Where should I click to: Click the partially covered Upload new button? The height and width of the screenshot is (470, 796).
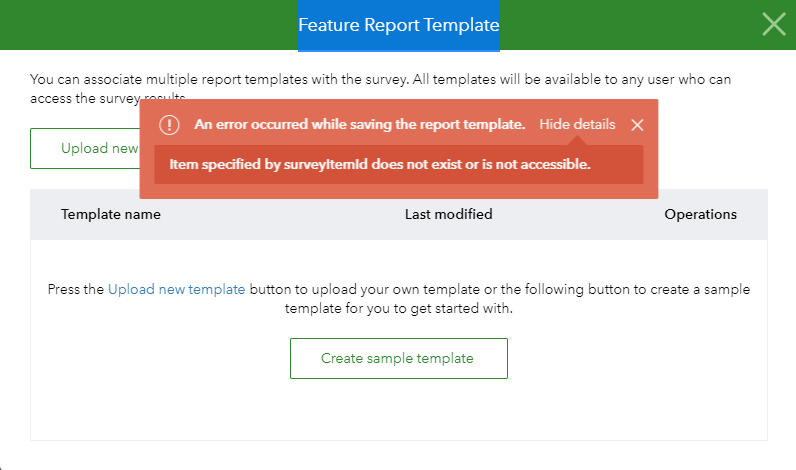click(x=85, y=148)
